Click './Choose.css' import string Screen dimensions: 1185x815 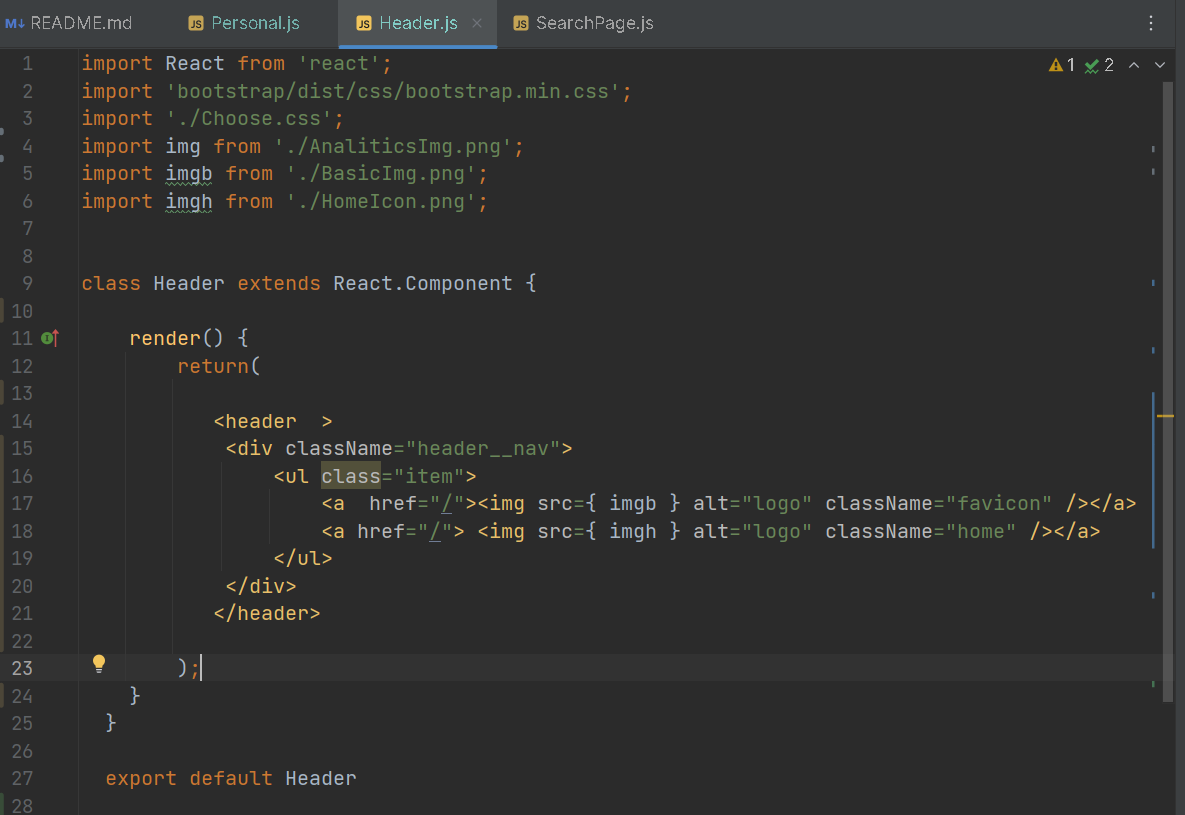coord(249,119)
